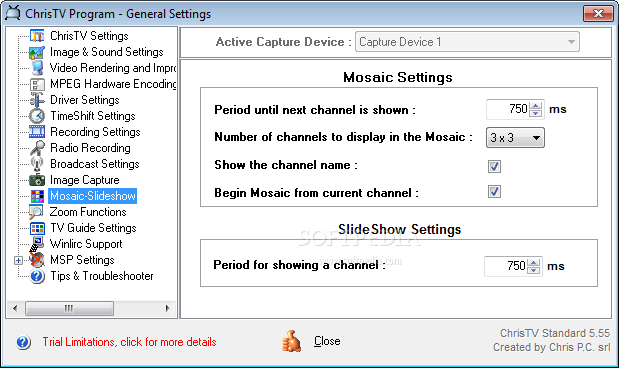Click the TV Guide Settings icon

pos(37,228)
